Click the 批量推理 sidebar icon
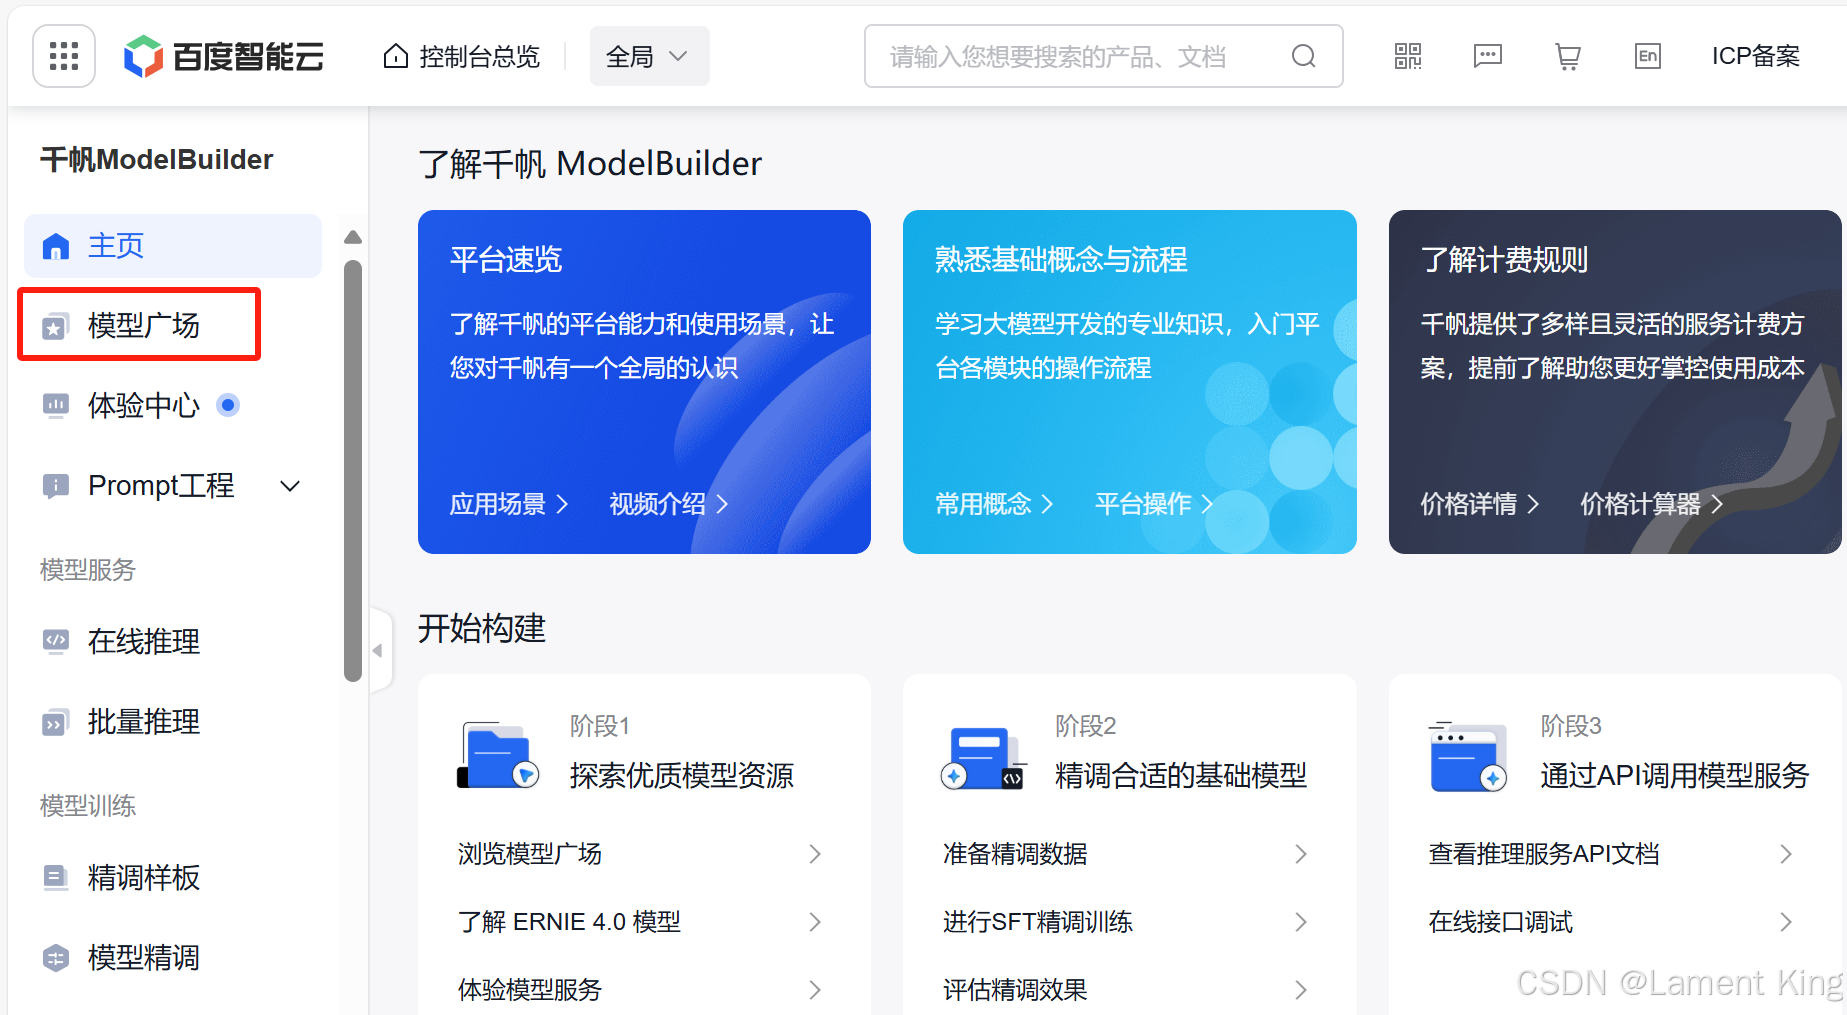This screenshot has width=1847, height=1015. click(x=55, y=722)
